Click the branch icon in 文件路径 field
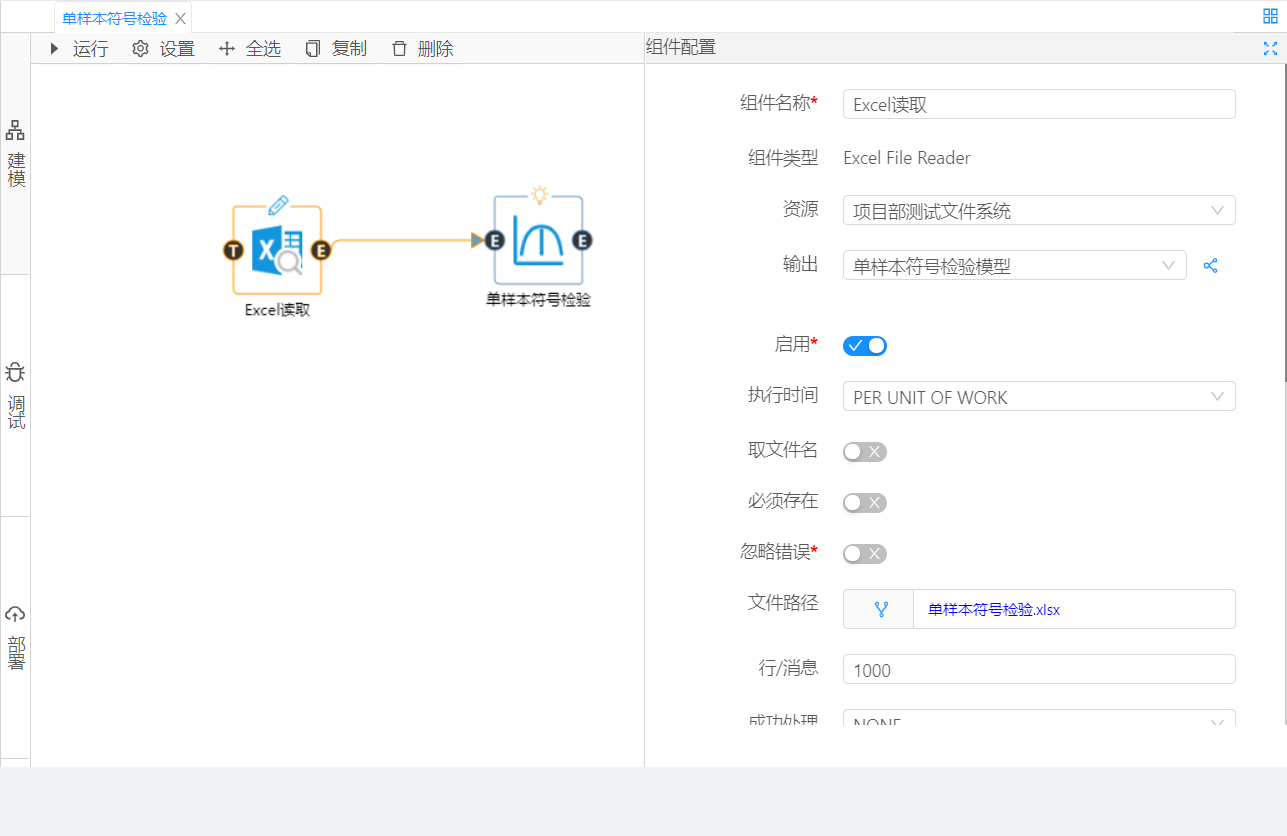Screen dimensions: 1287x836 (880, 609)
